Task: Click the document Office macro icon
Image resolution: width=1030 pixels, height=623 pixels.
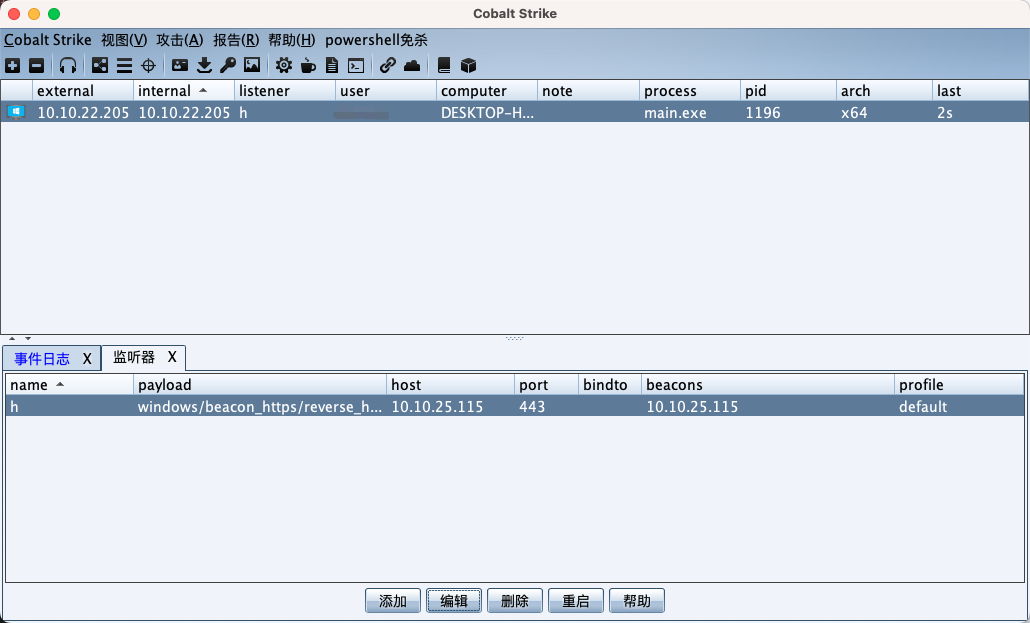Action: point(332,65)
